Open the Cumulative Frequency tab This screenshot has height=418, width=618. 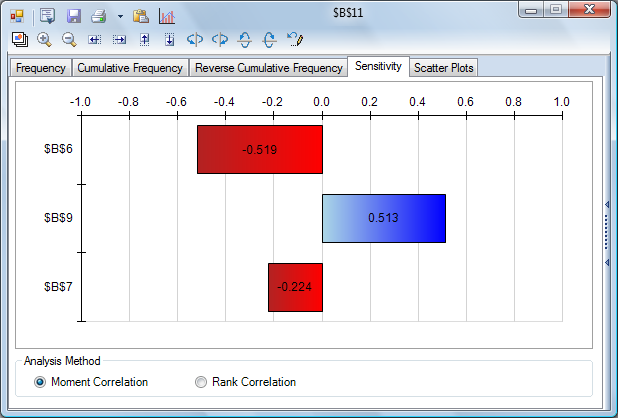pyautogui.click(x=130, y=68)
